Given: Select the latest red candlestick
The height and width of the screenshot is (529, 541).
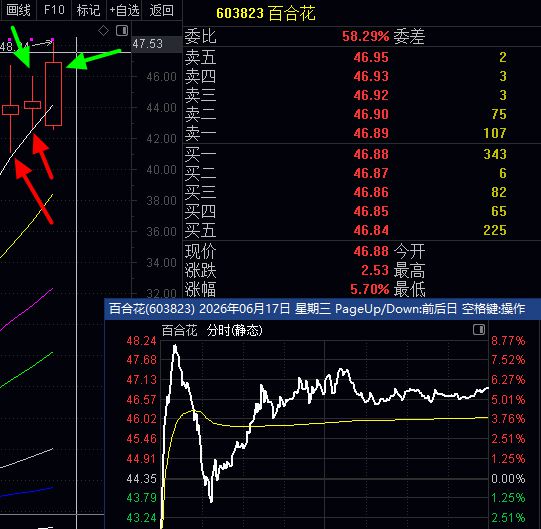Looking at the screenshot, I should point(53,94).
